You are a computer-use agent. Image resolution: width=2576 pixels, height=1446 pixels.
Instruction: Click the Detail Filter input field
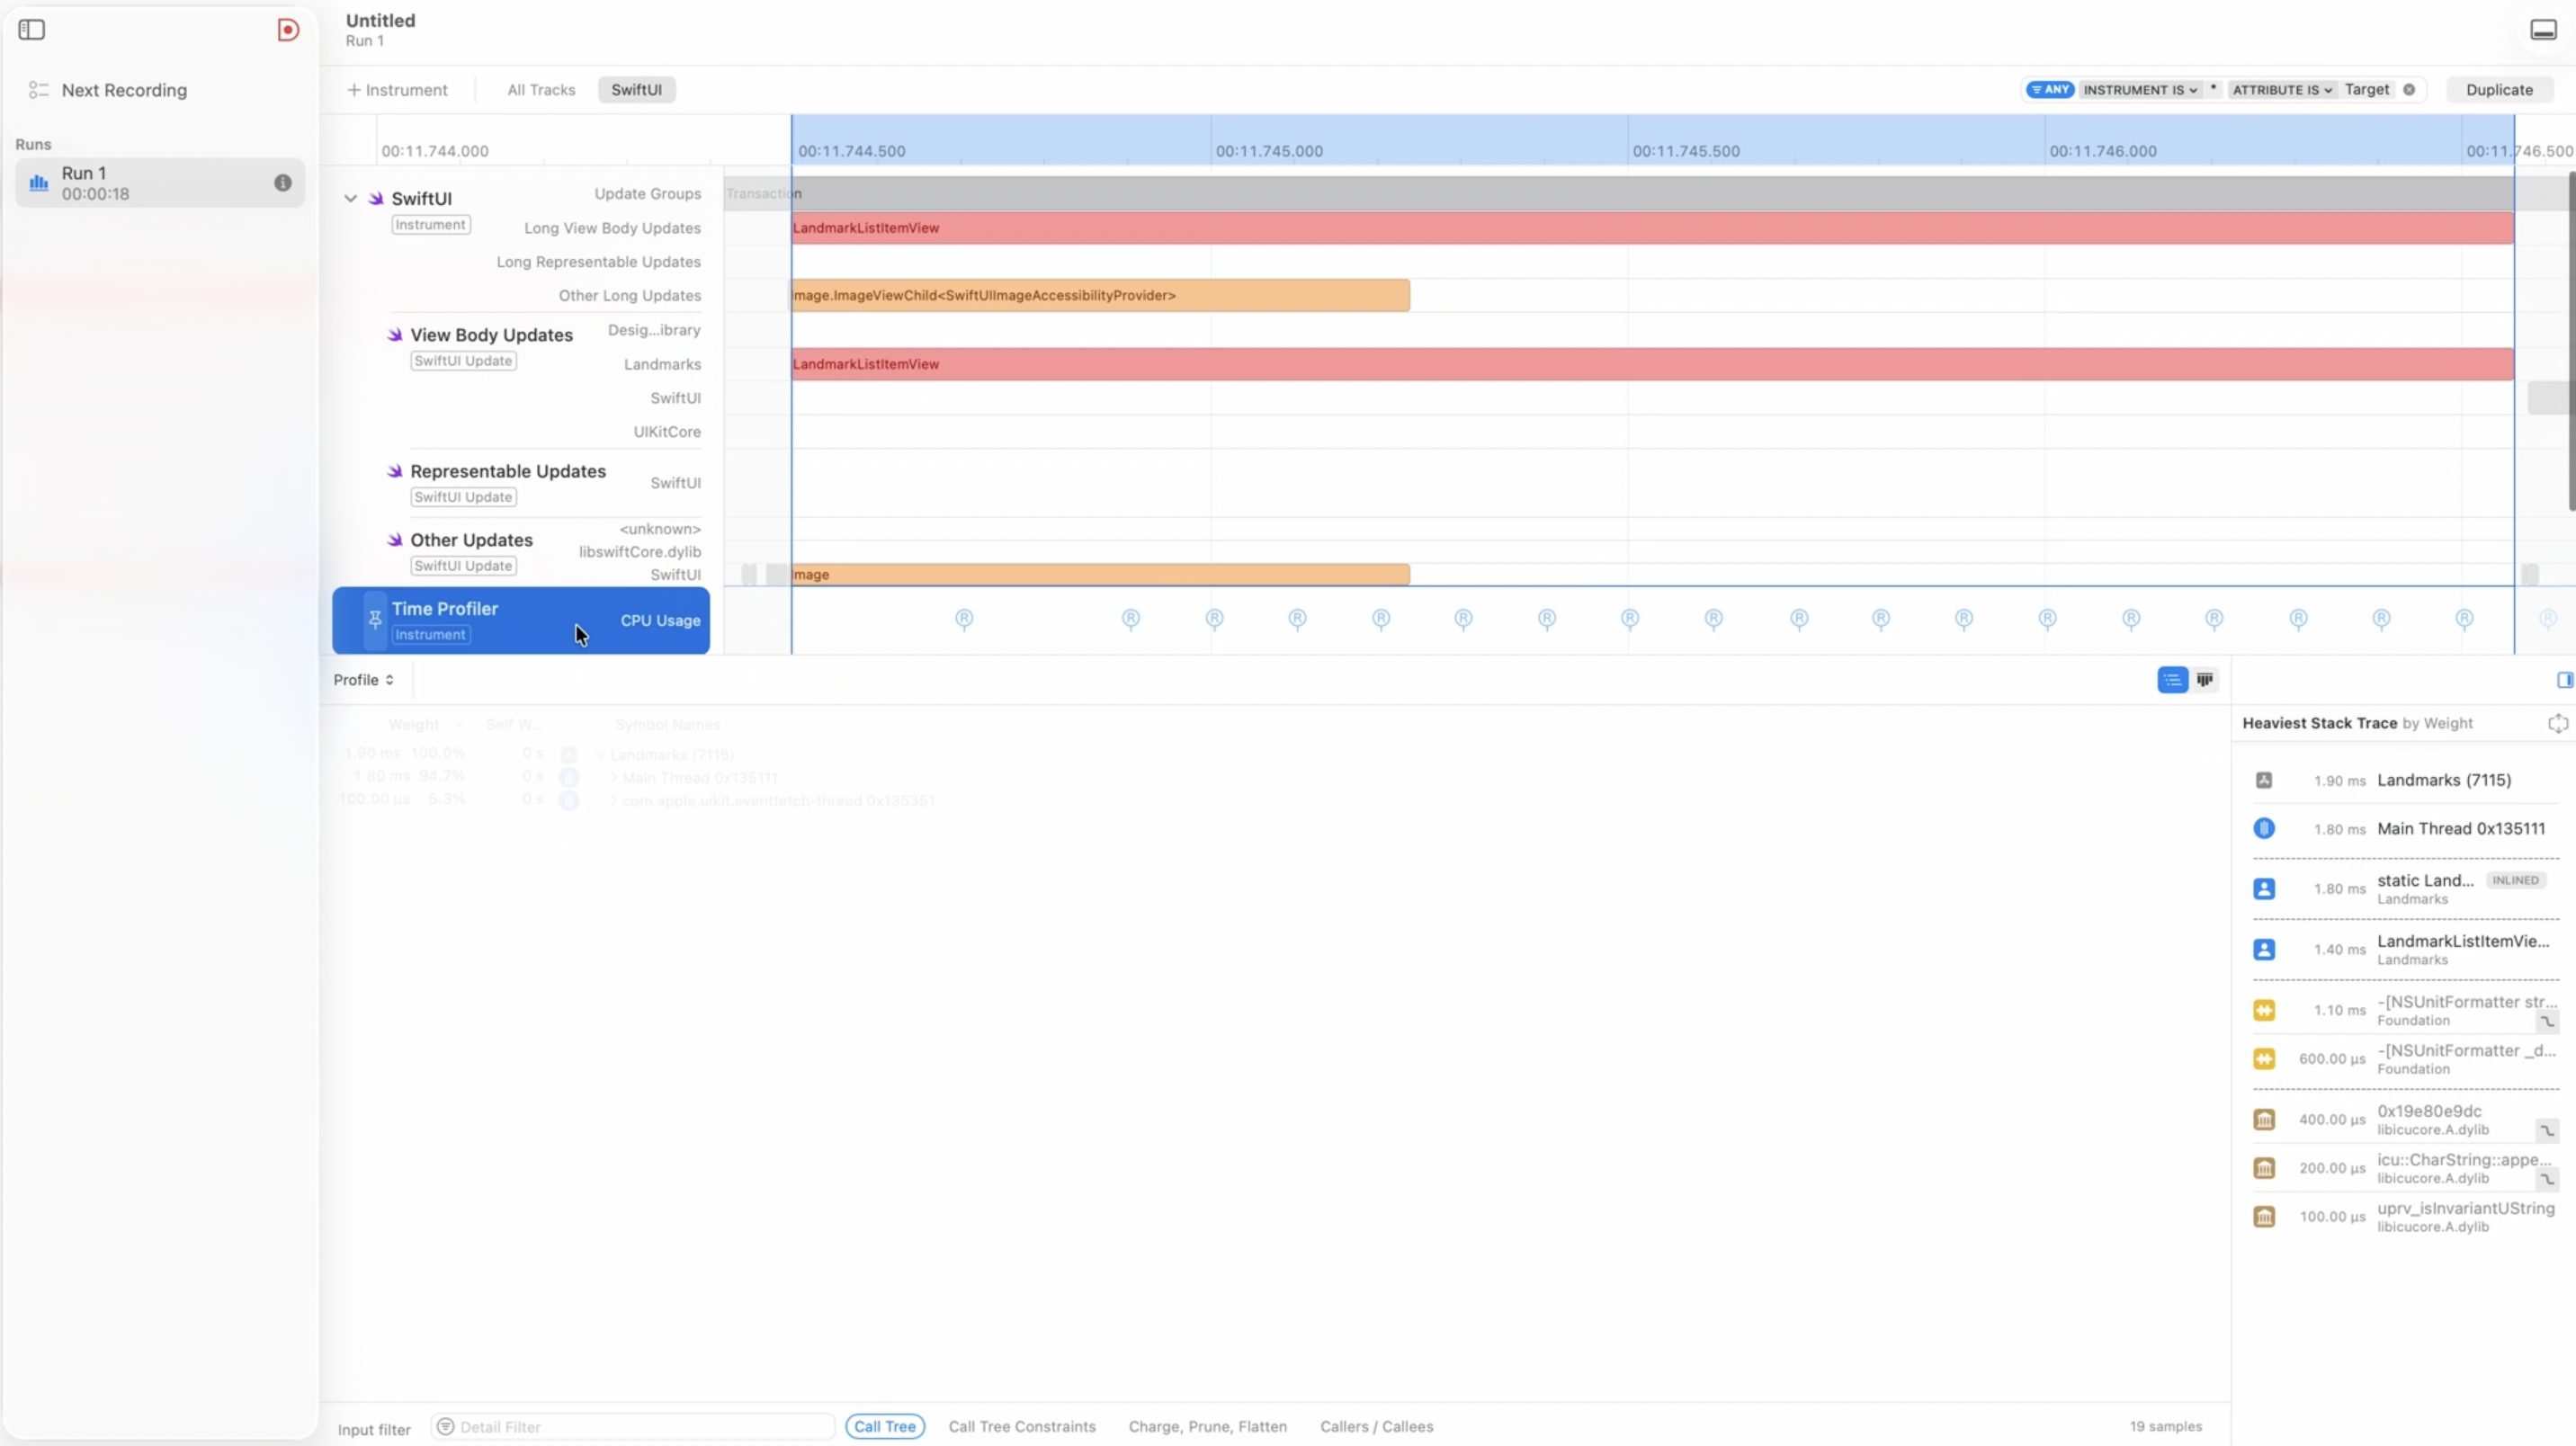640,1427
